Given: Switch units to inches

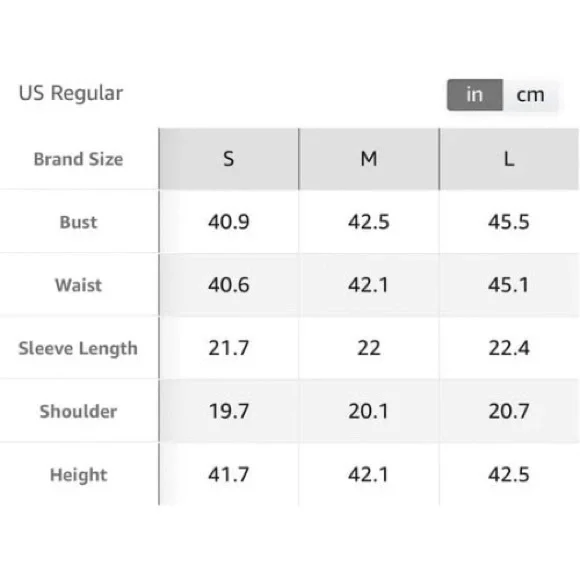Looking at the screenshot, I should pos(475,95).
